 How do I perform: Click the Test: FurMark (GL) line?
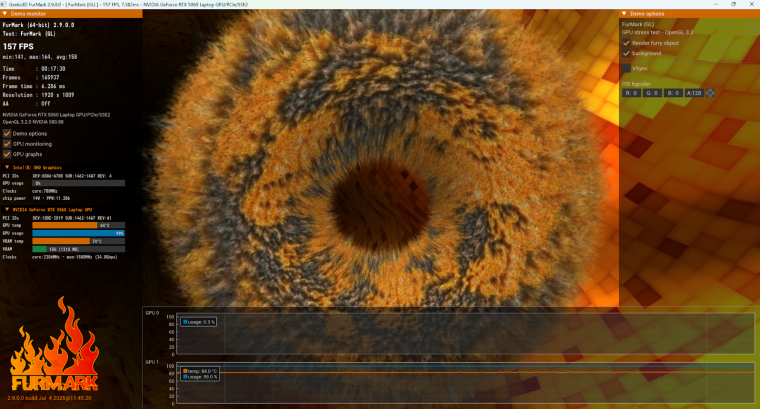pyautogui.click(x=29, y=34)
